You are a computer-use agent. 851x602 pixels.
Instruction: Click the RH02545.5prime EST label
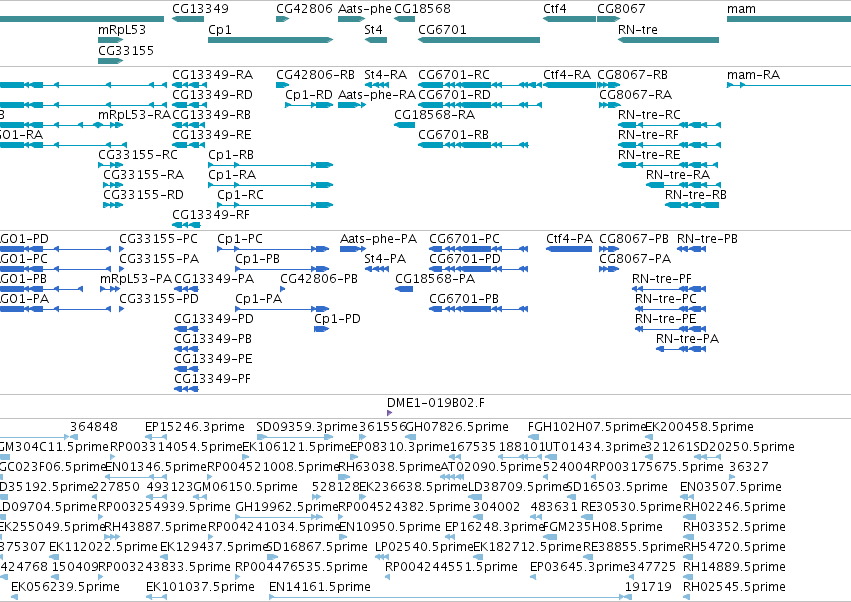[734, 587]
